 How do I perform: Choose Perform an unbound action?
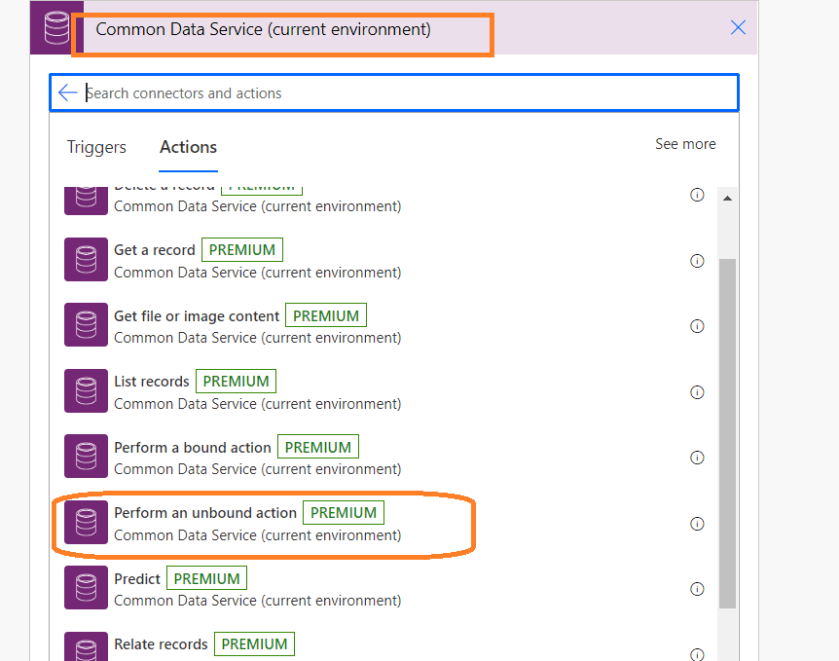(205, 513)
